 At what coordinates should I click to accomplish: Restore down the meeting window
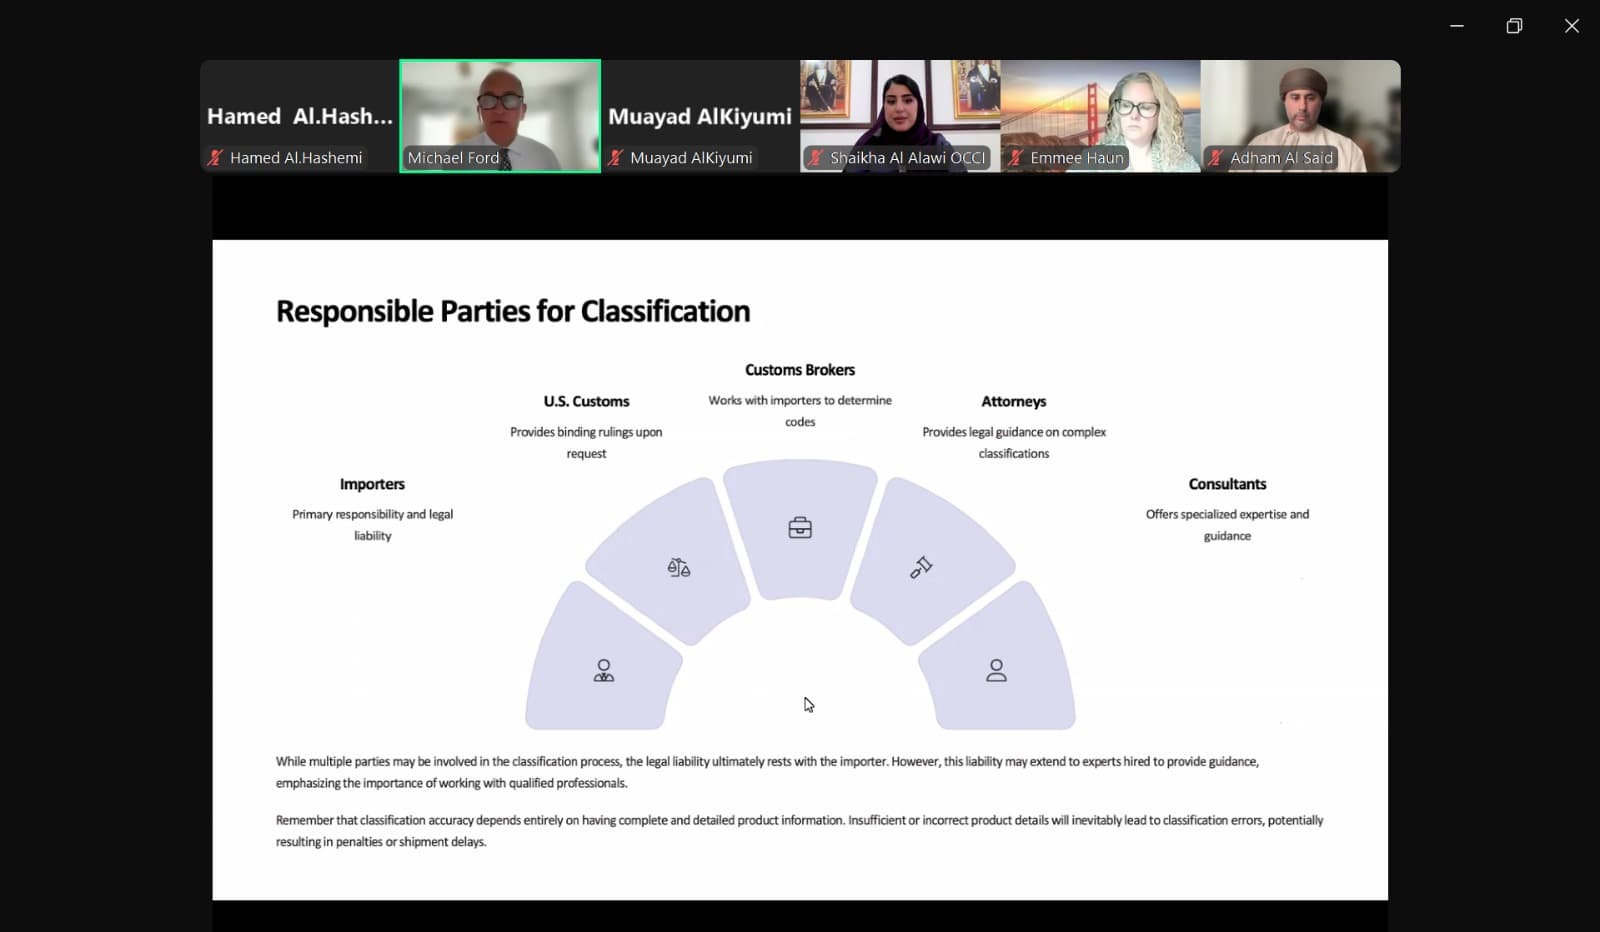1514,26
